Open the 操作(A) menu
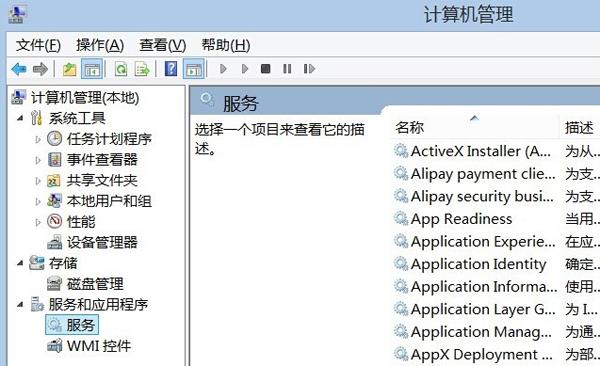Image resolution: width=600 pixels, height=366 pixels. (x=100, y=46)
